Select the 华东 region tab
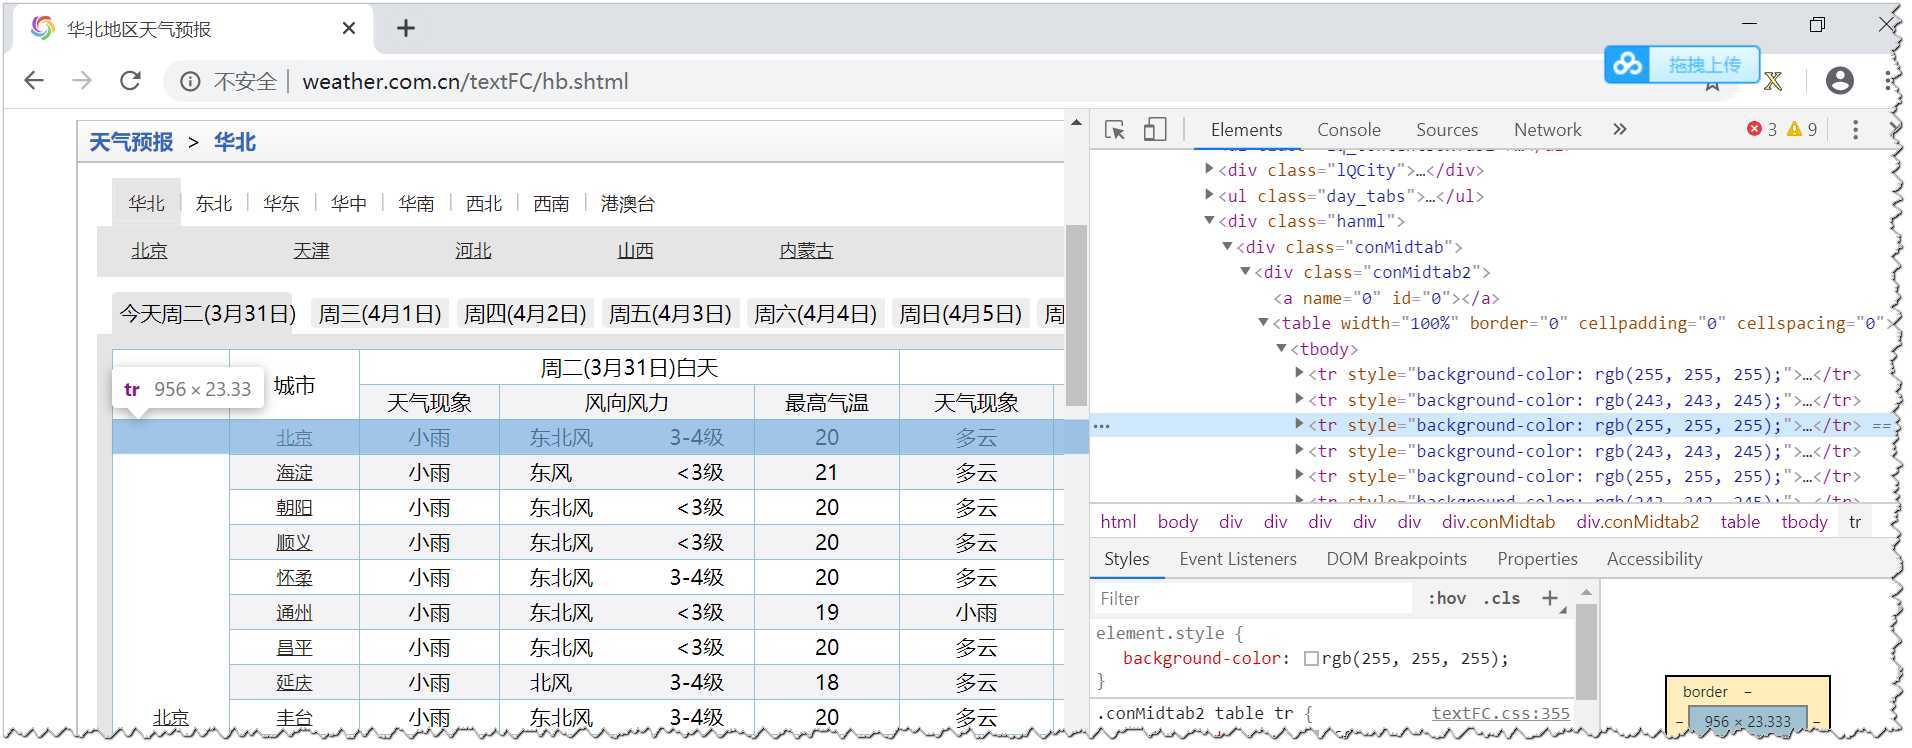 tap(281, 203)
